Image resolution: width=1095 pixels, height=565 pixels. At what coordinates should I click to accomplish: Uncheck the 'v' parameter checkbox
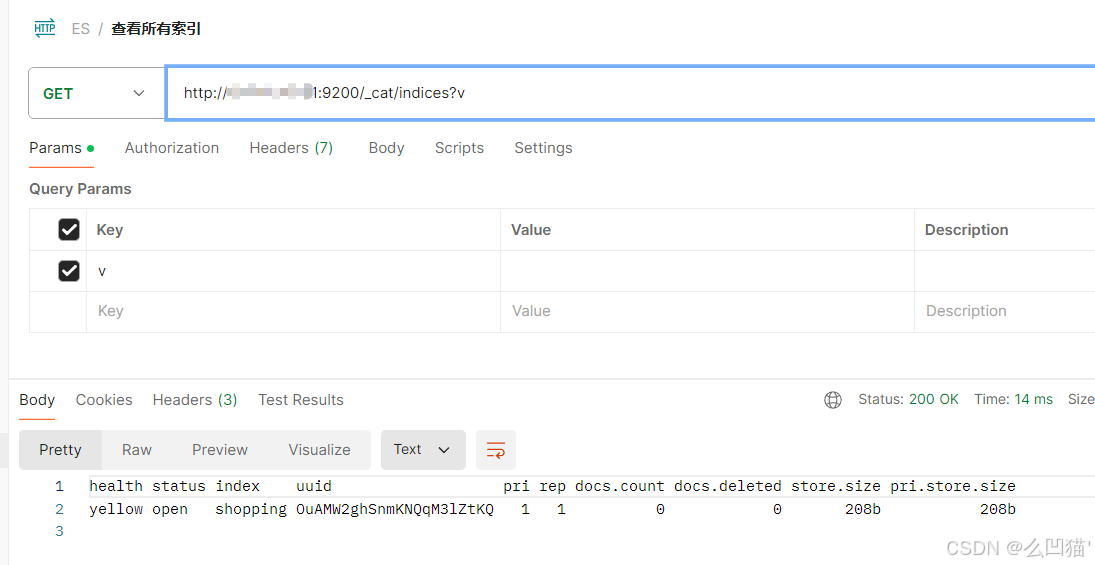click(69, 271)
